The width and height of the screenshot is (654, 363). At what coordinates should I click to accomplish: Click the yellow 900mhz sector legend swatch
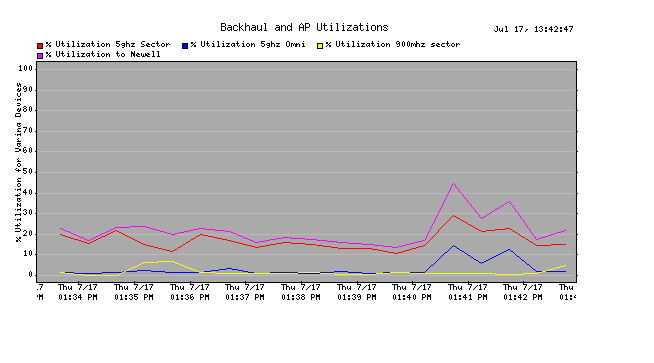pyautogui.click(x=320, y=45)
